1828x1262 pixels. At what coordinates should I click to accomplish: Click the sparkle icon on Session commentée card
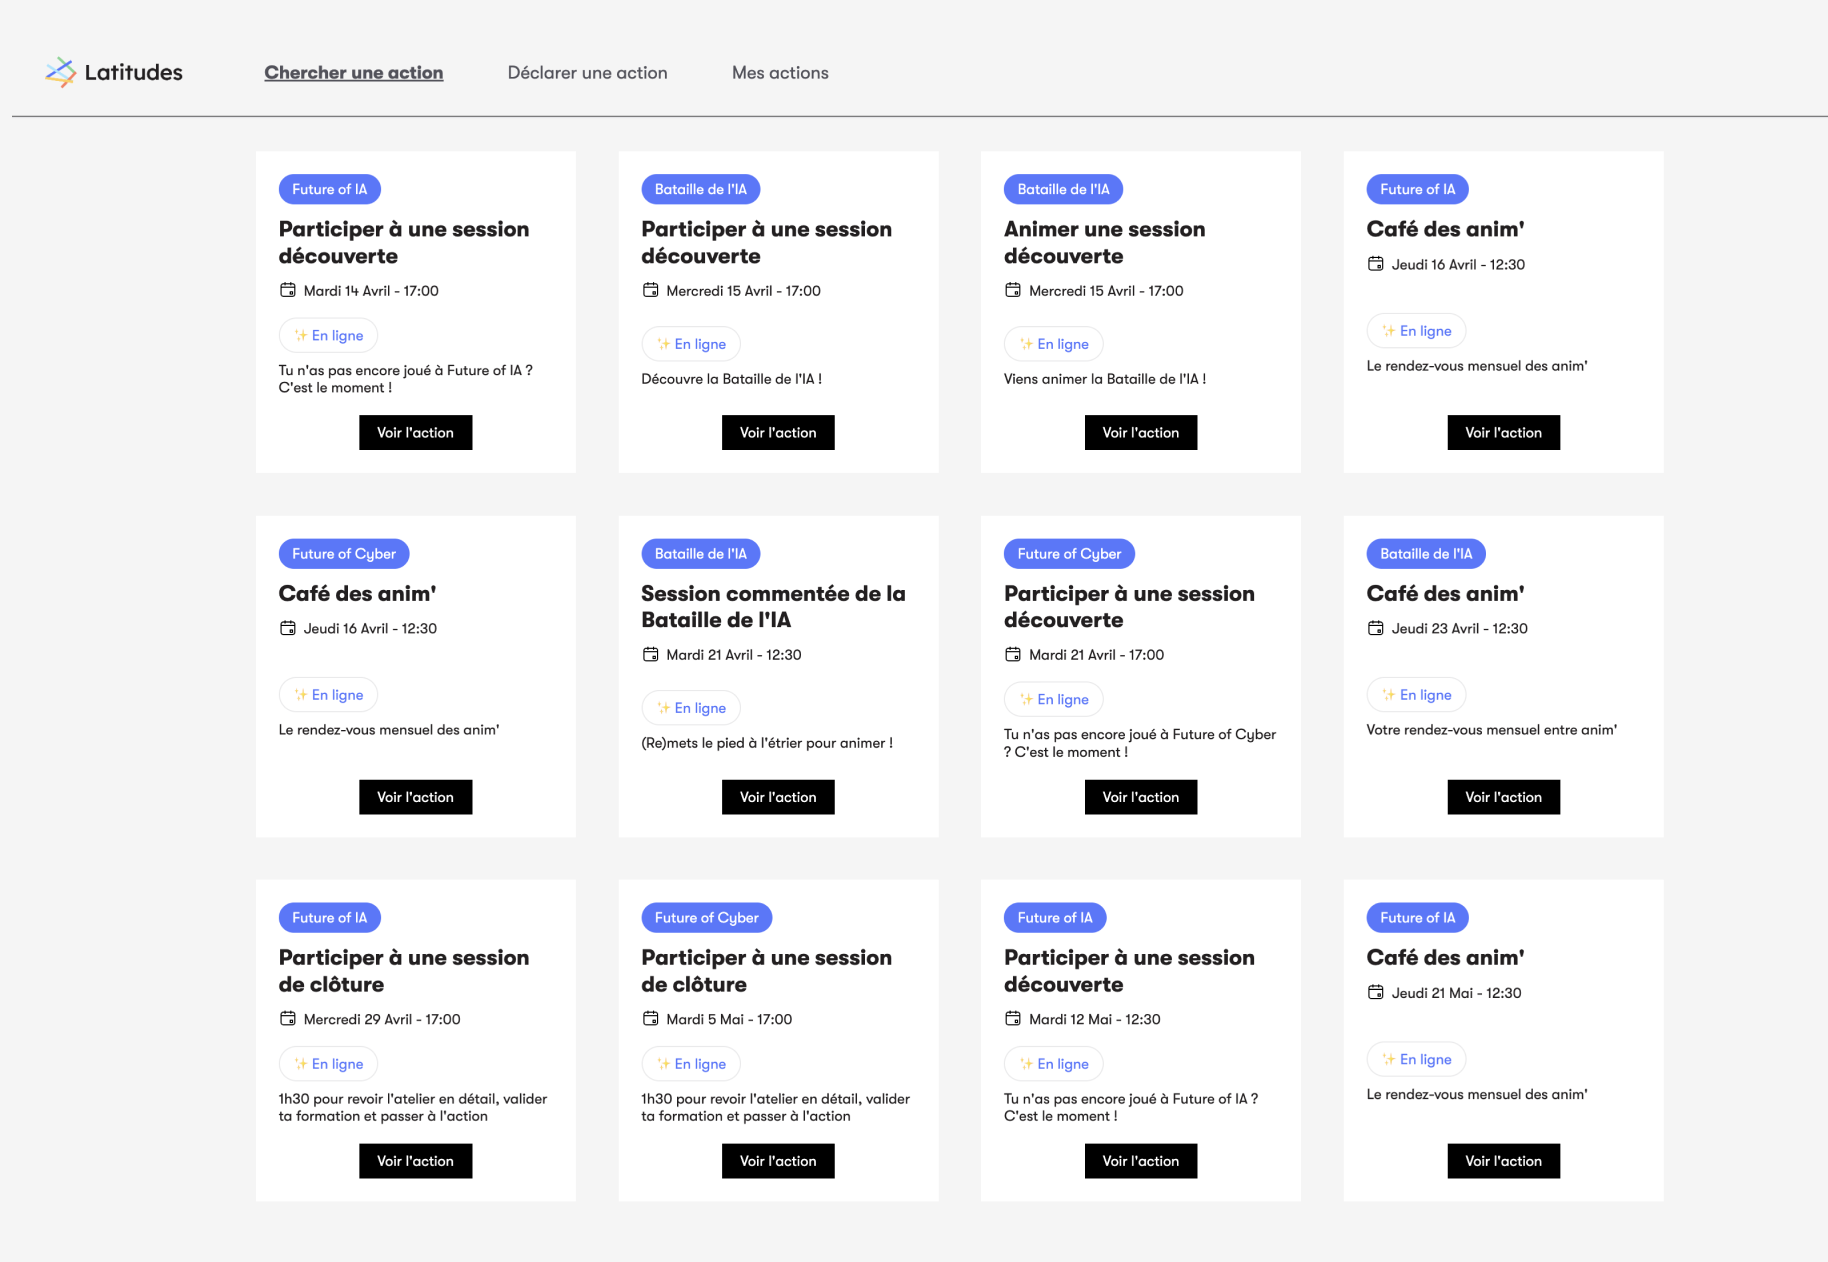tap(663, 707)
